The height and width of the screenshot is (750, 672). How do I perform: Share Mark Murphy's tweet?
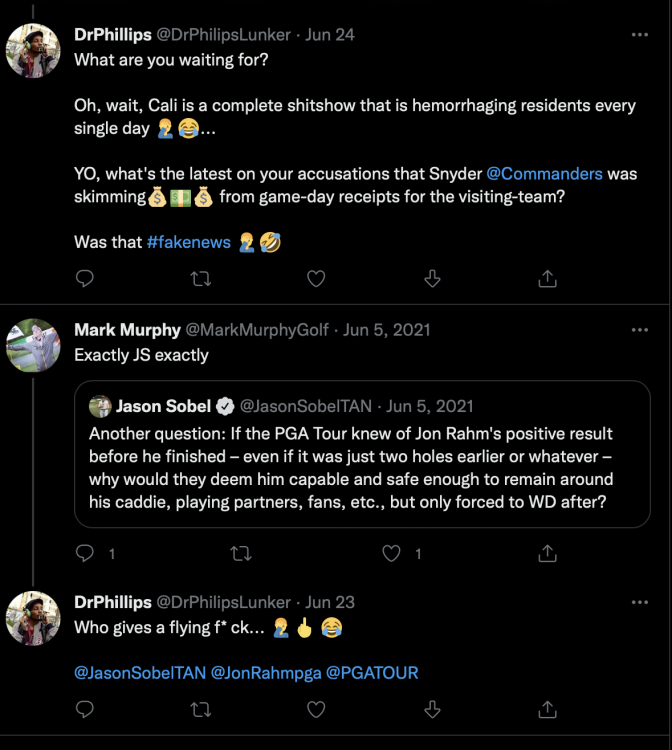click(x=548, y=553)
